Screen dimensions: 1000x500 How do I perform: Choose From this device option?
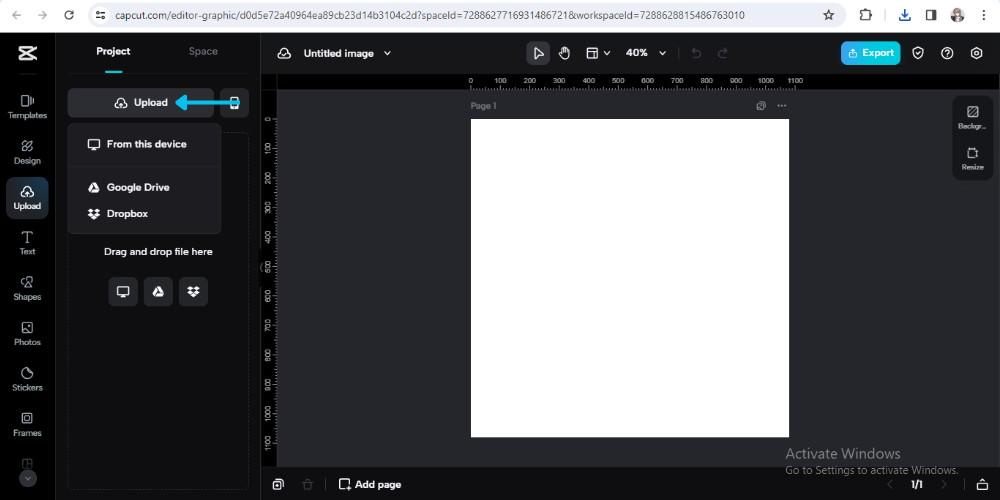click(x=144, y=144)
